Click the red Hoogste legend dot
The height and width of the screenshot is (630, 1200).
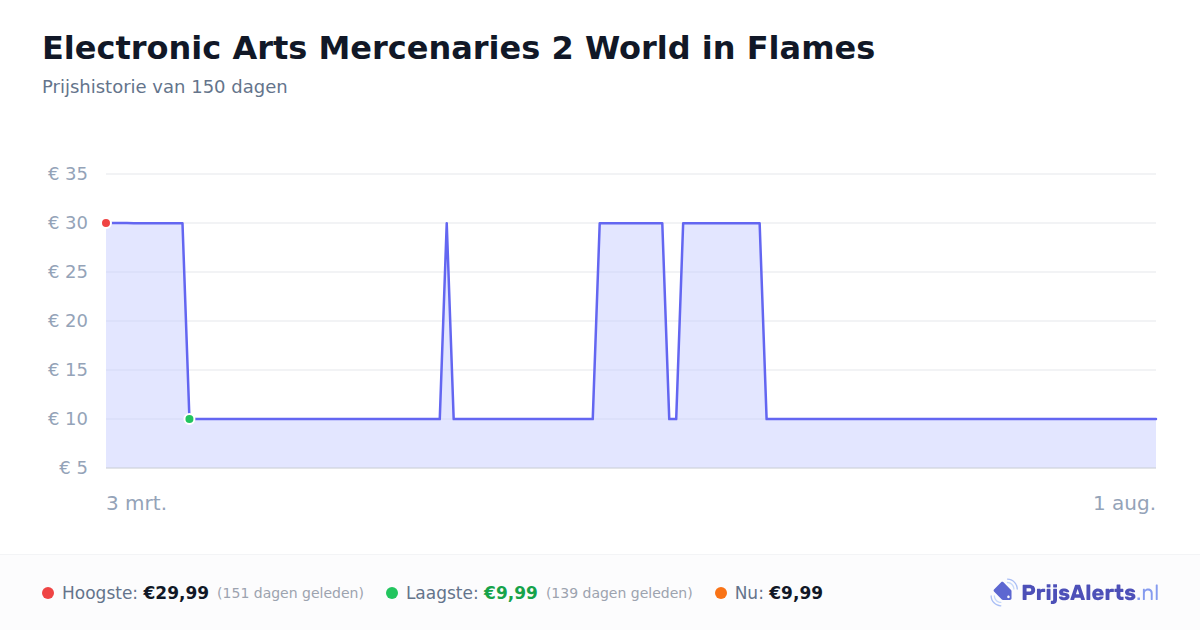48,593
